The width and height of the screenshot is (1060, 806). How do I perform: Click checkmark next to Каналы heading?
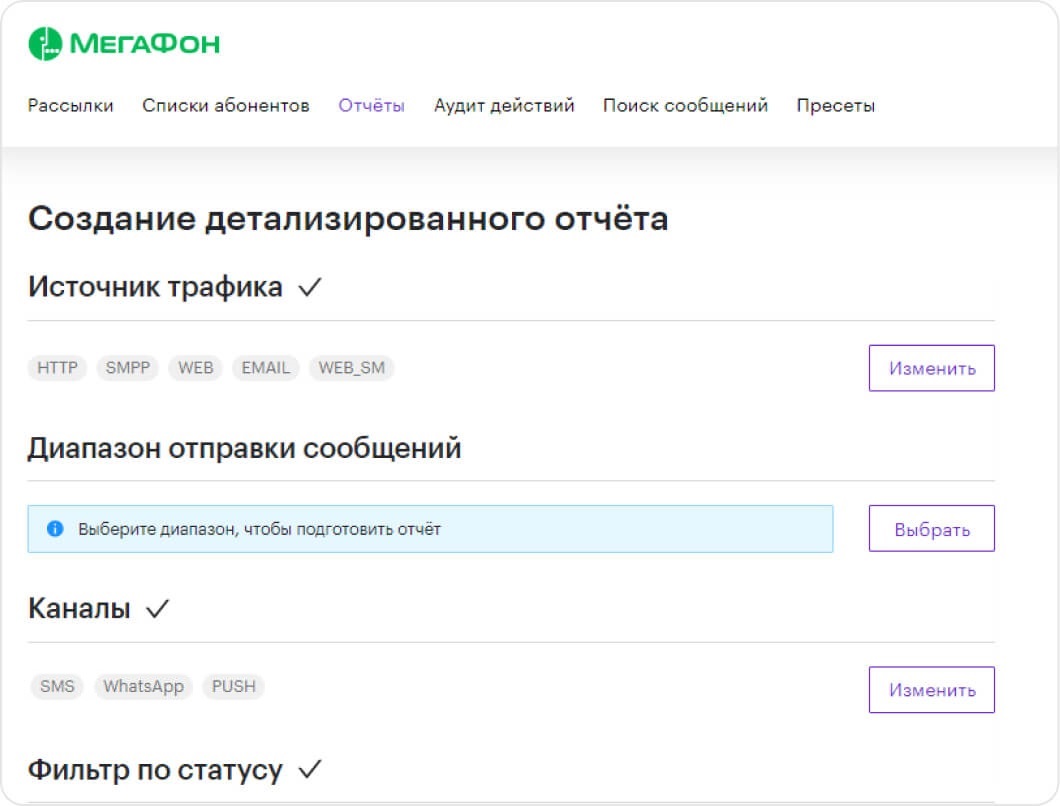point(157,609)
